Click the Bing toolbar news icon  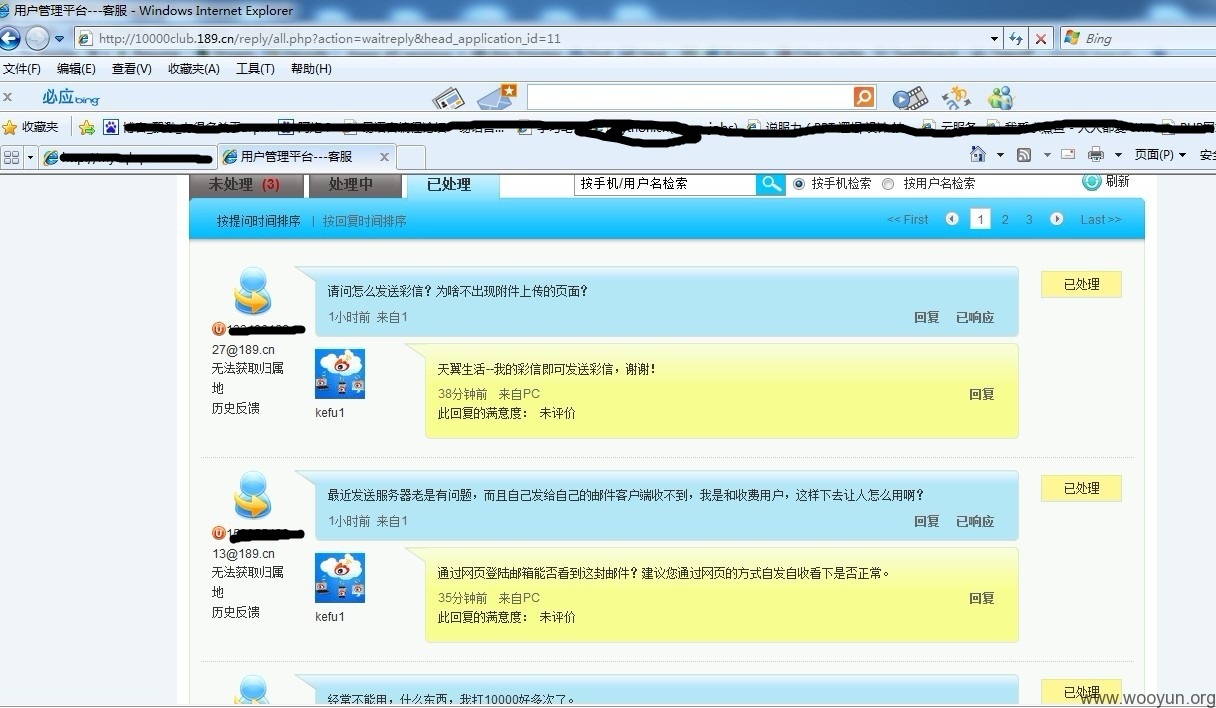[449, 98]
